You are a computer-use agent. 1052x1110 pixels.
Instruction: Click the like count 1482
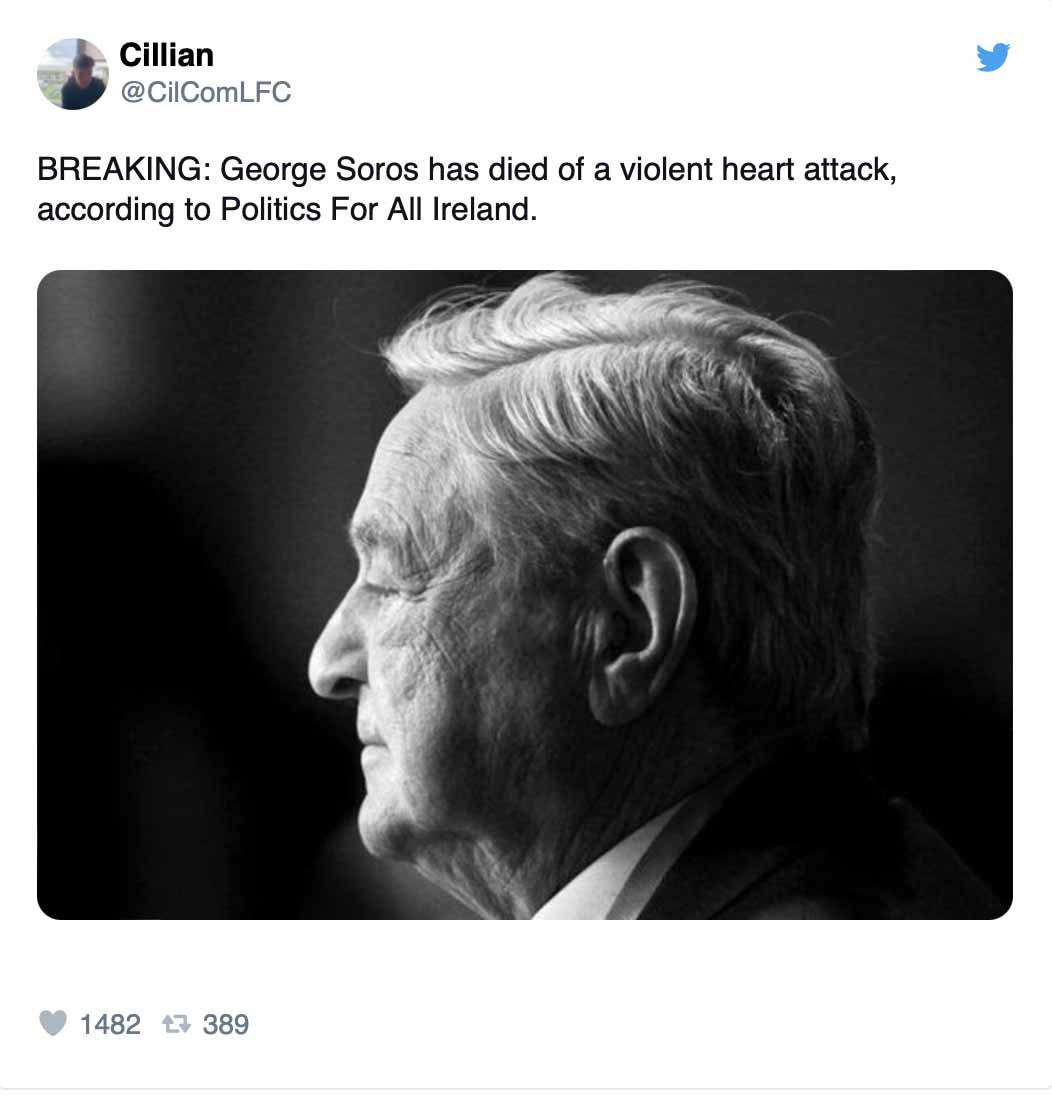point(110,1024)
